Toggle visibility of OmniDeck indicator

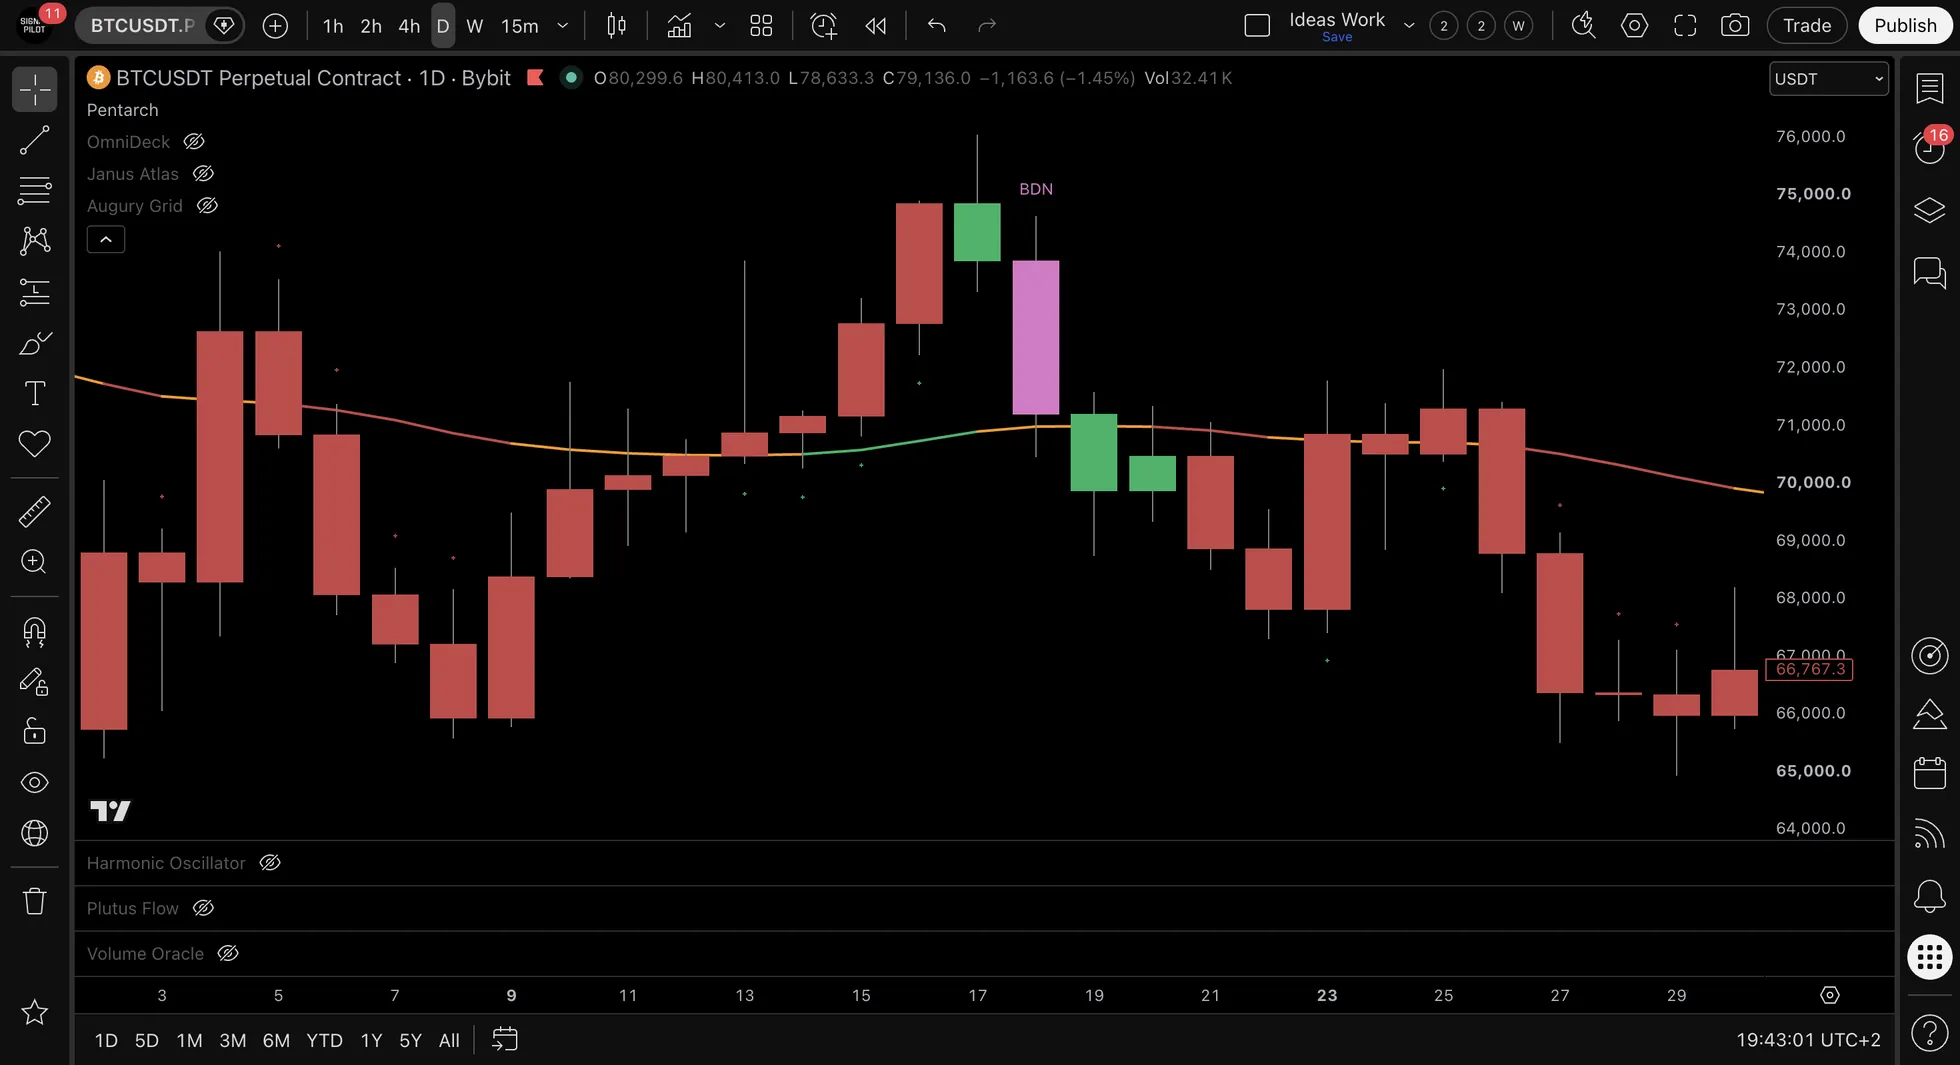(194, 142)
